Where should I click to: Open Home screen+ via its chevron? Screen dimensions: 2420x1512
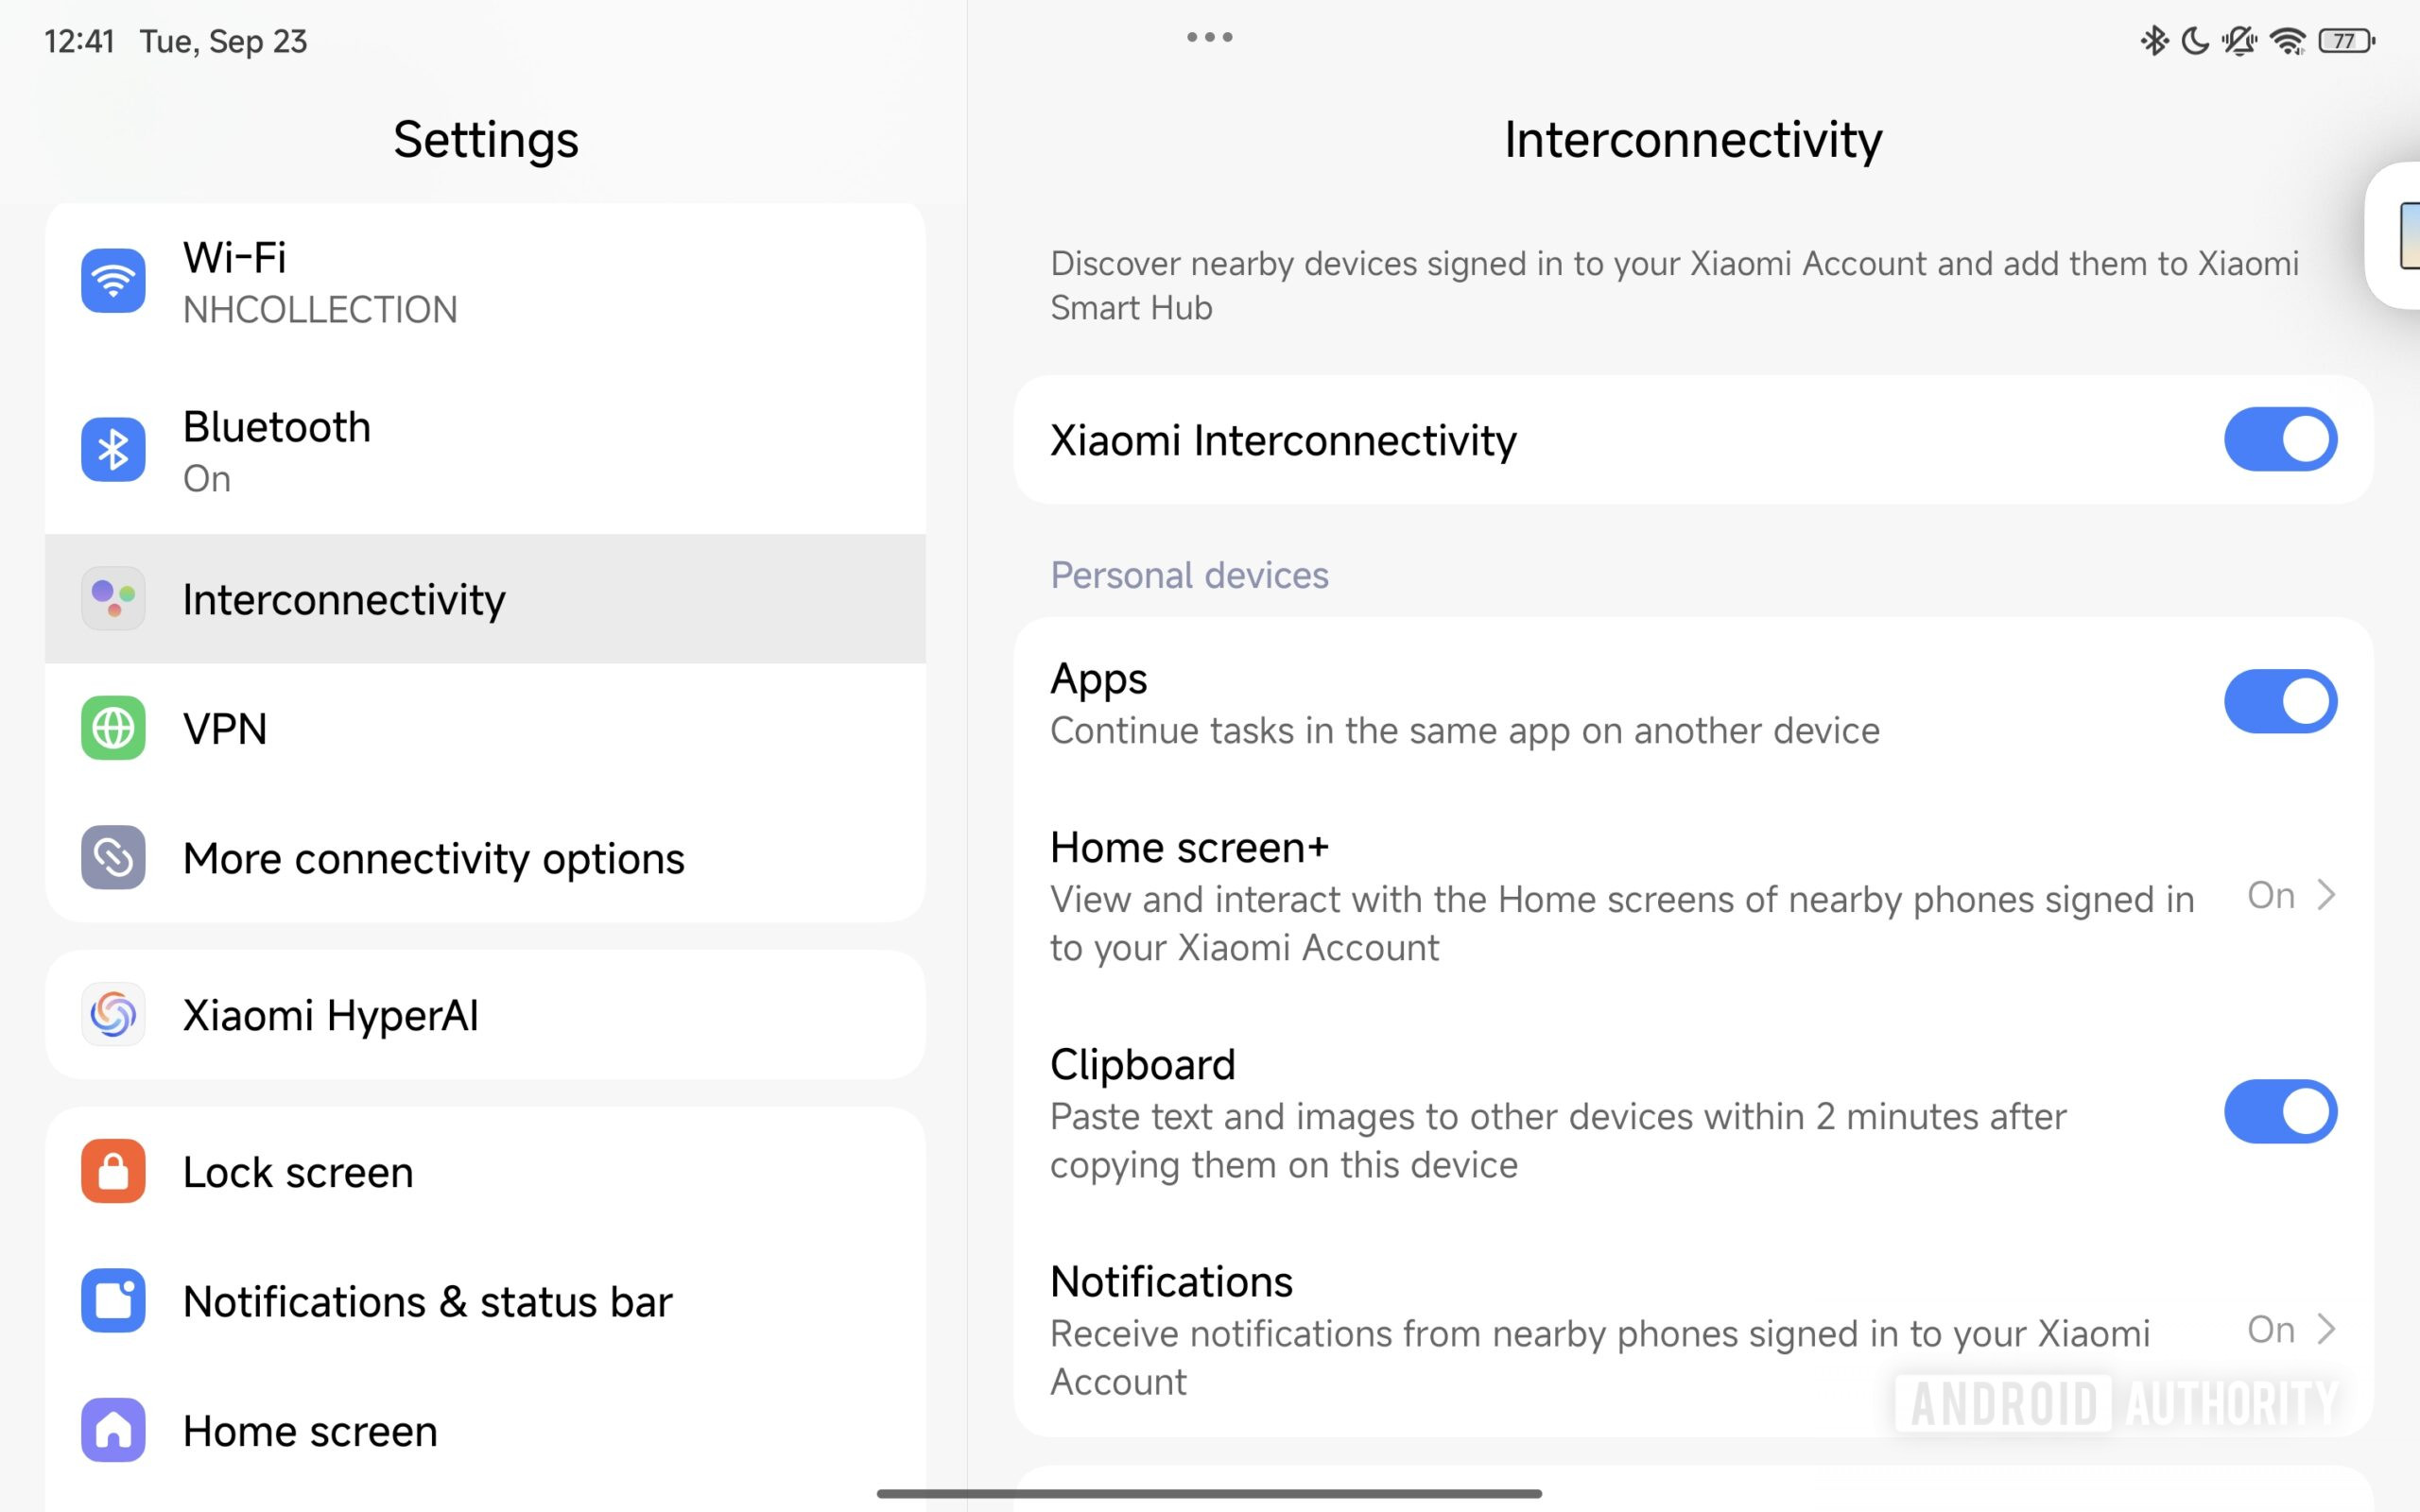click(2327, 895)
